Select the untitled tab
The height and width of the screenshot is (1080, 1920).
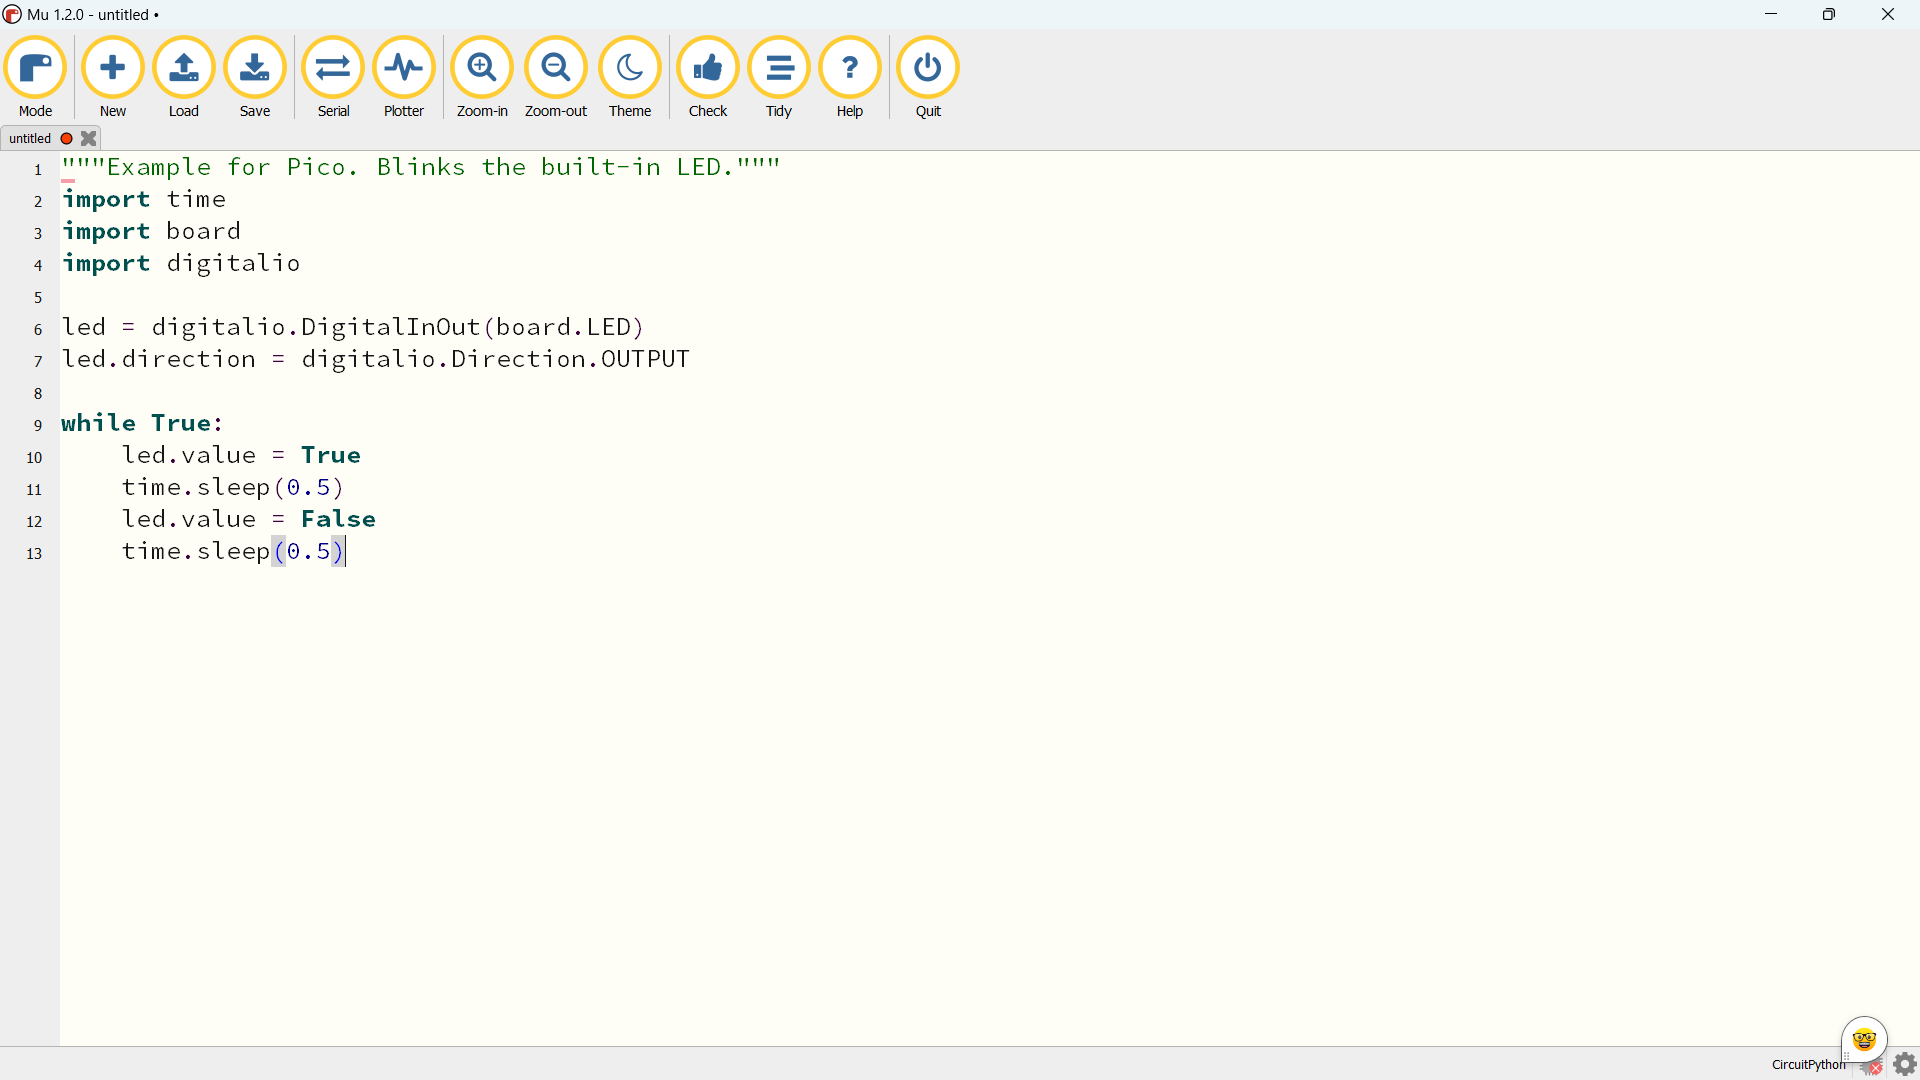(x=30, y=139)
